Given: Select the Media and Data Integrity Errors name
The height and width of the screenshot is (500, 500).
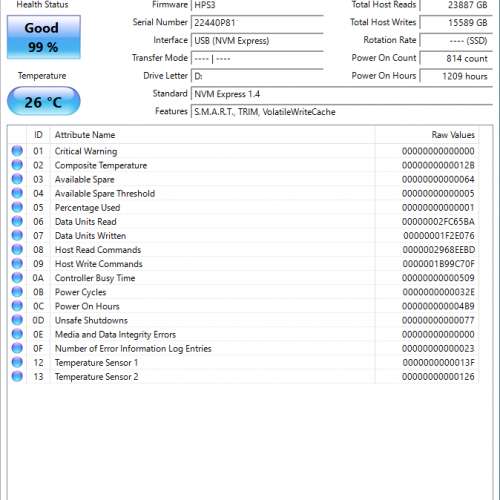Looking at the screenshot, I should click(115, 335).
